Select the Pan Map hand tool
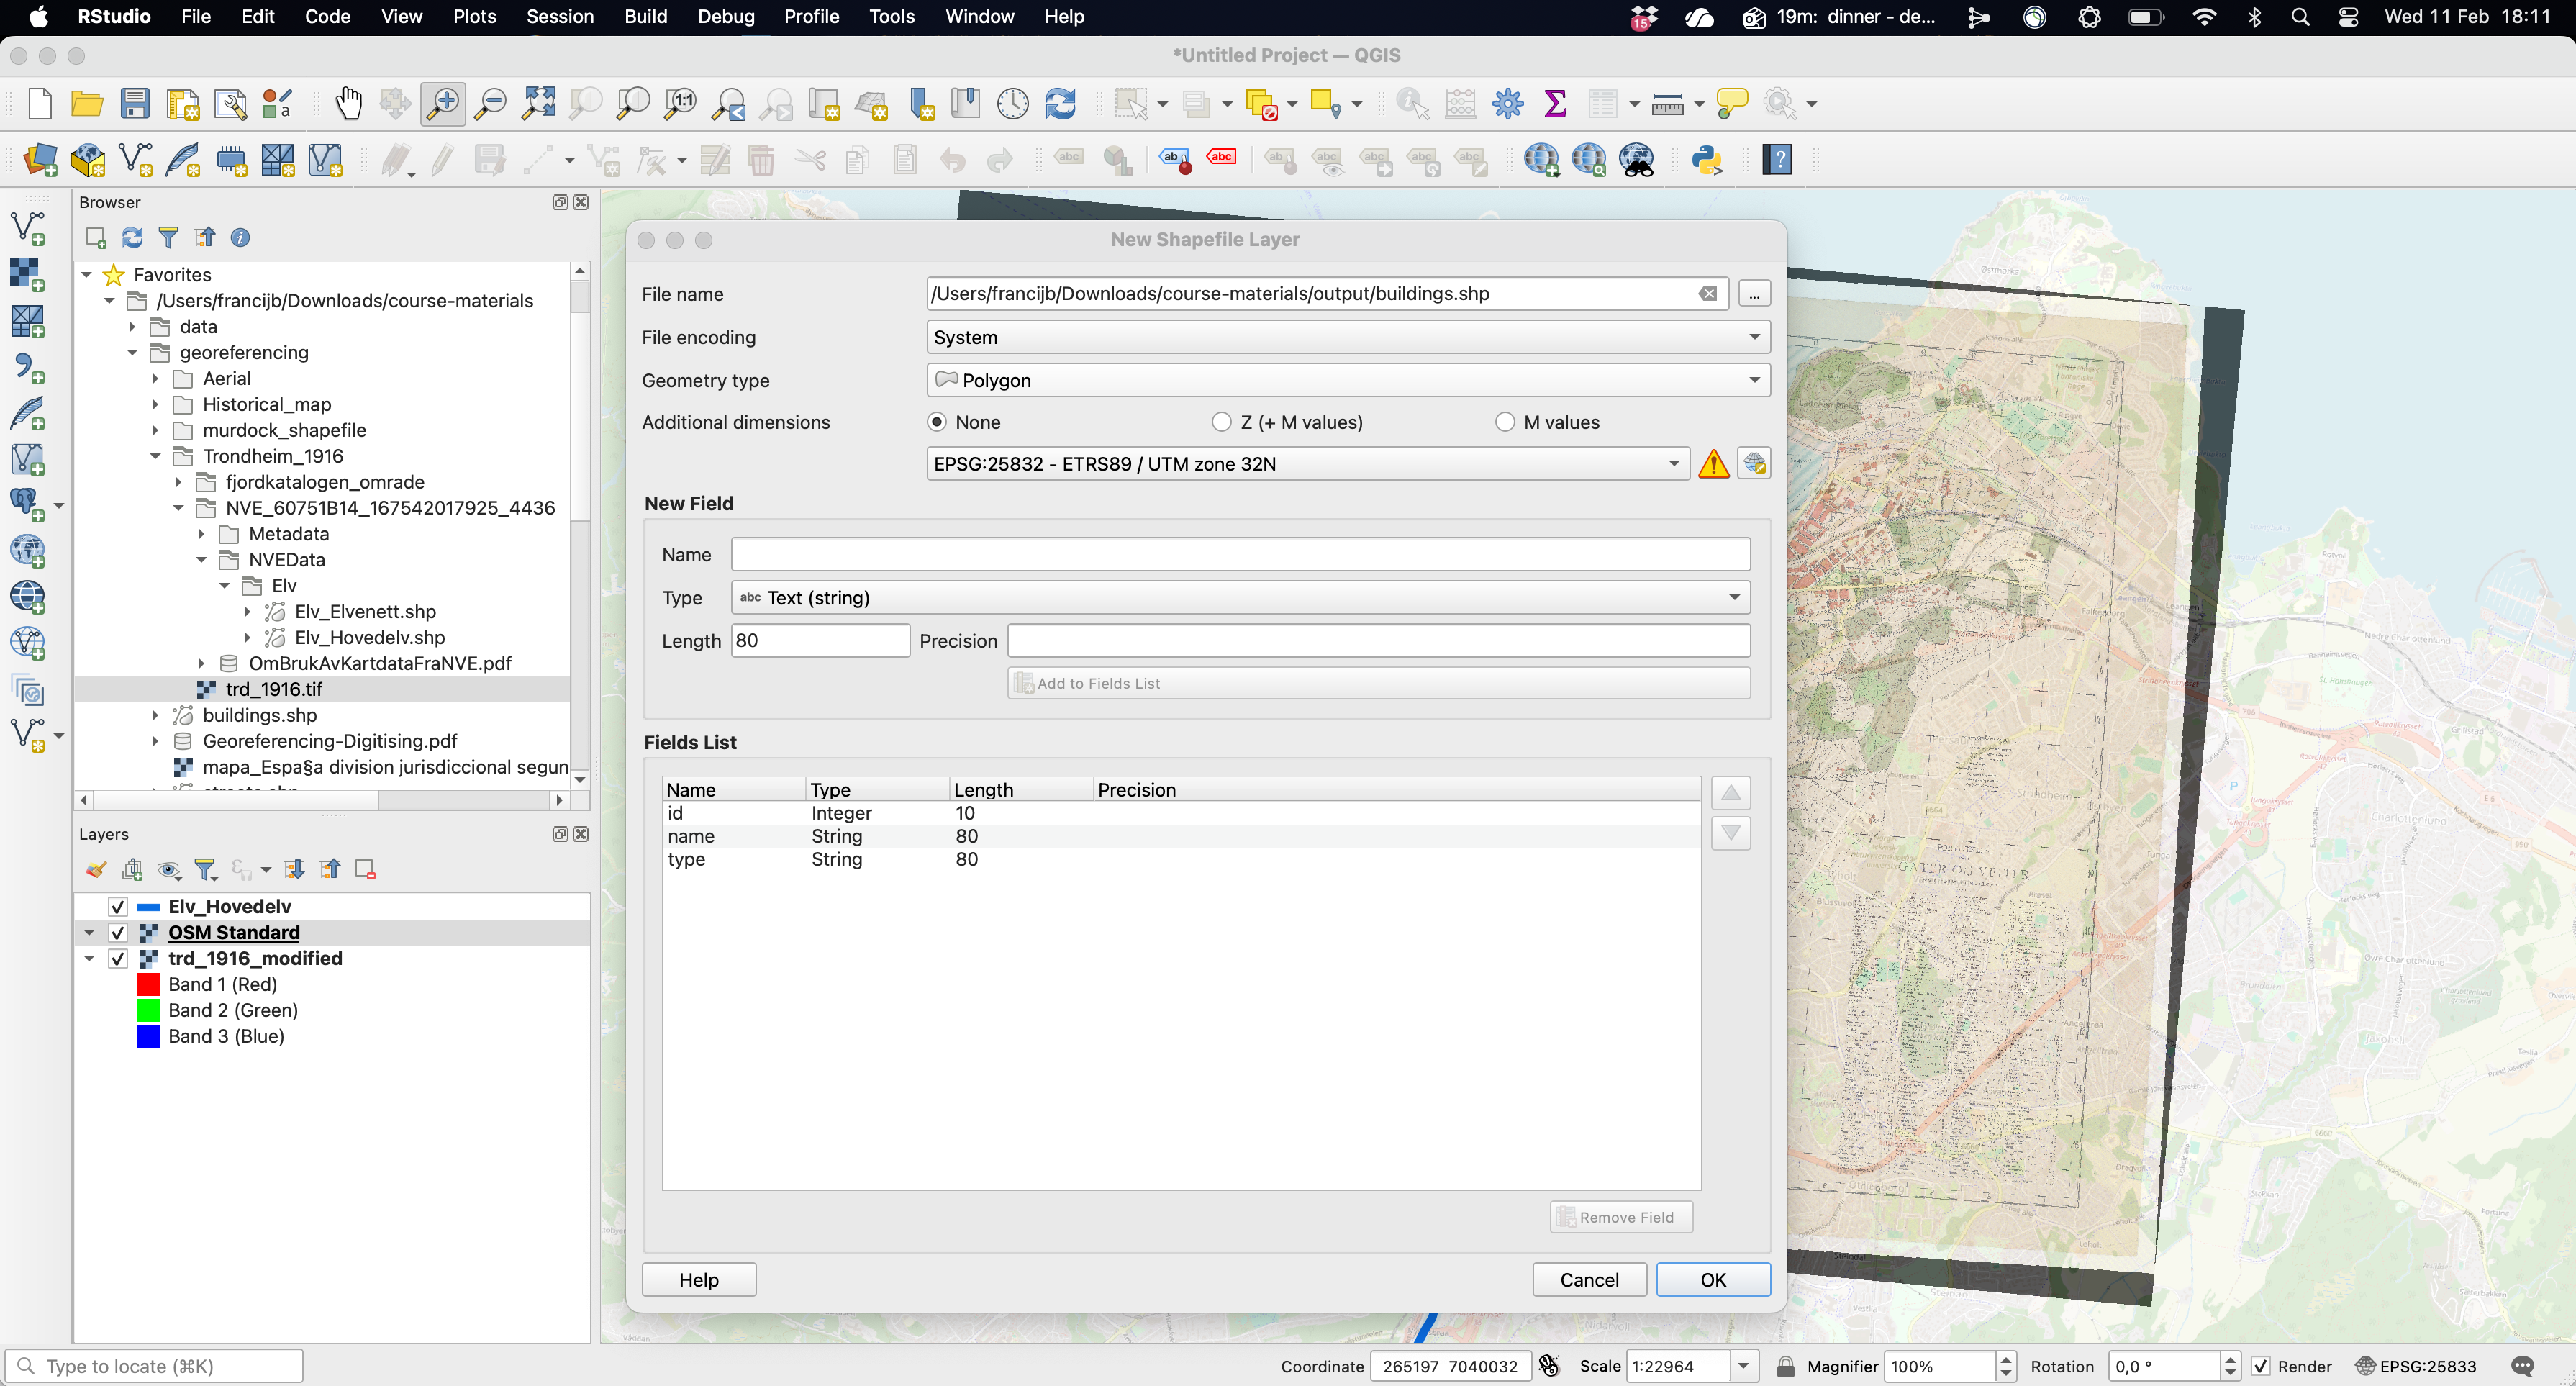 coord(348,104)
